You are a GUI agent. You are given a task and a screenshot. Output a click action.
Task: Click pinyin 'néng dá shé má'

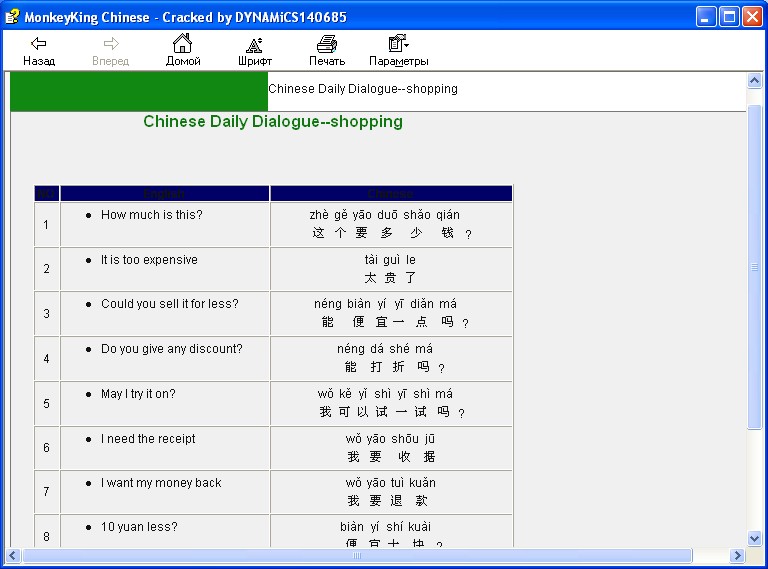point(384,349)
